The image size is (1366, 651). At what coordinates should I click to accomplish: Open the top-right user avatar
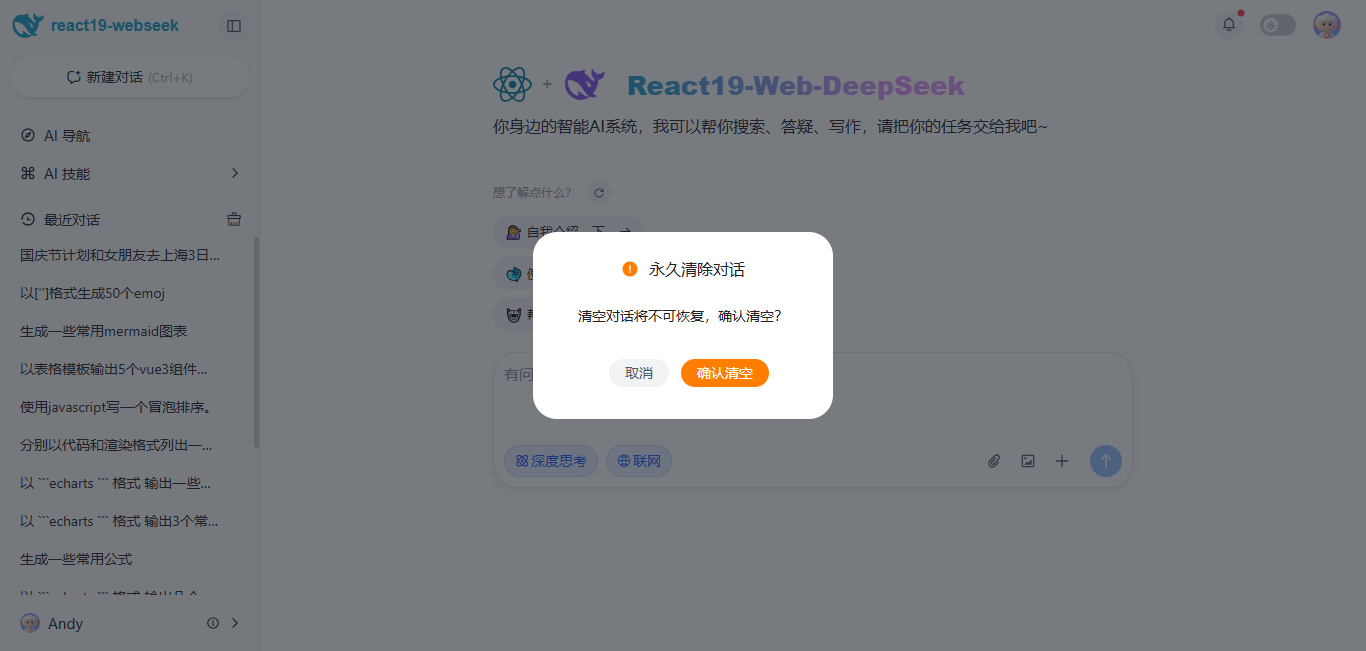pyautogui.click(x=1327, y=25)
